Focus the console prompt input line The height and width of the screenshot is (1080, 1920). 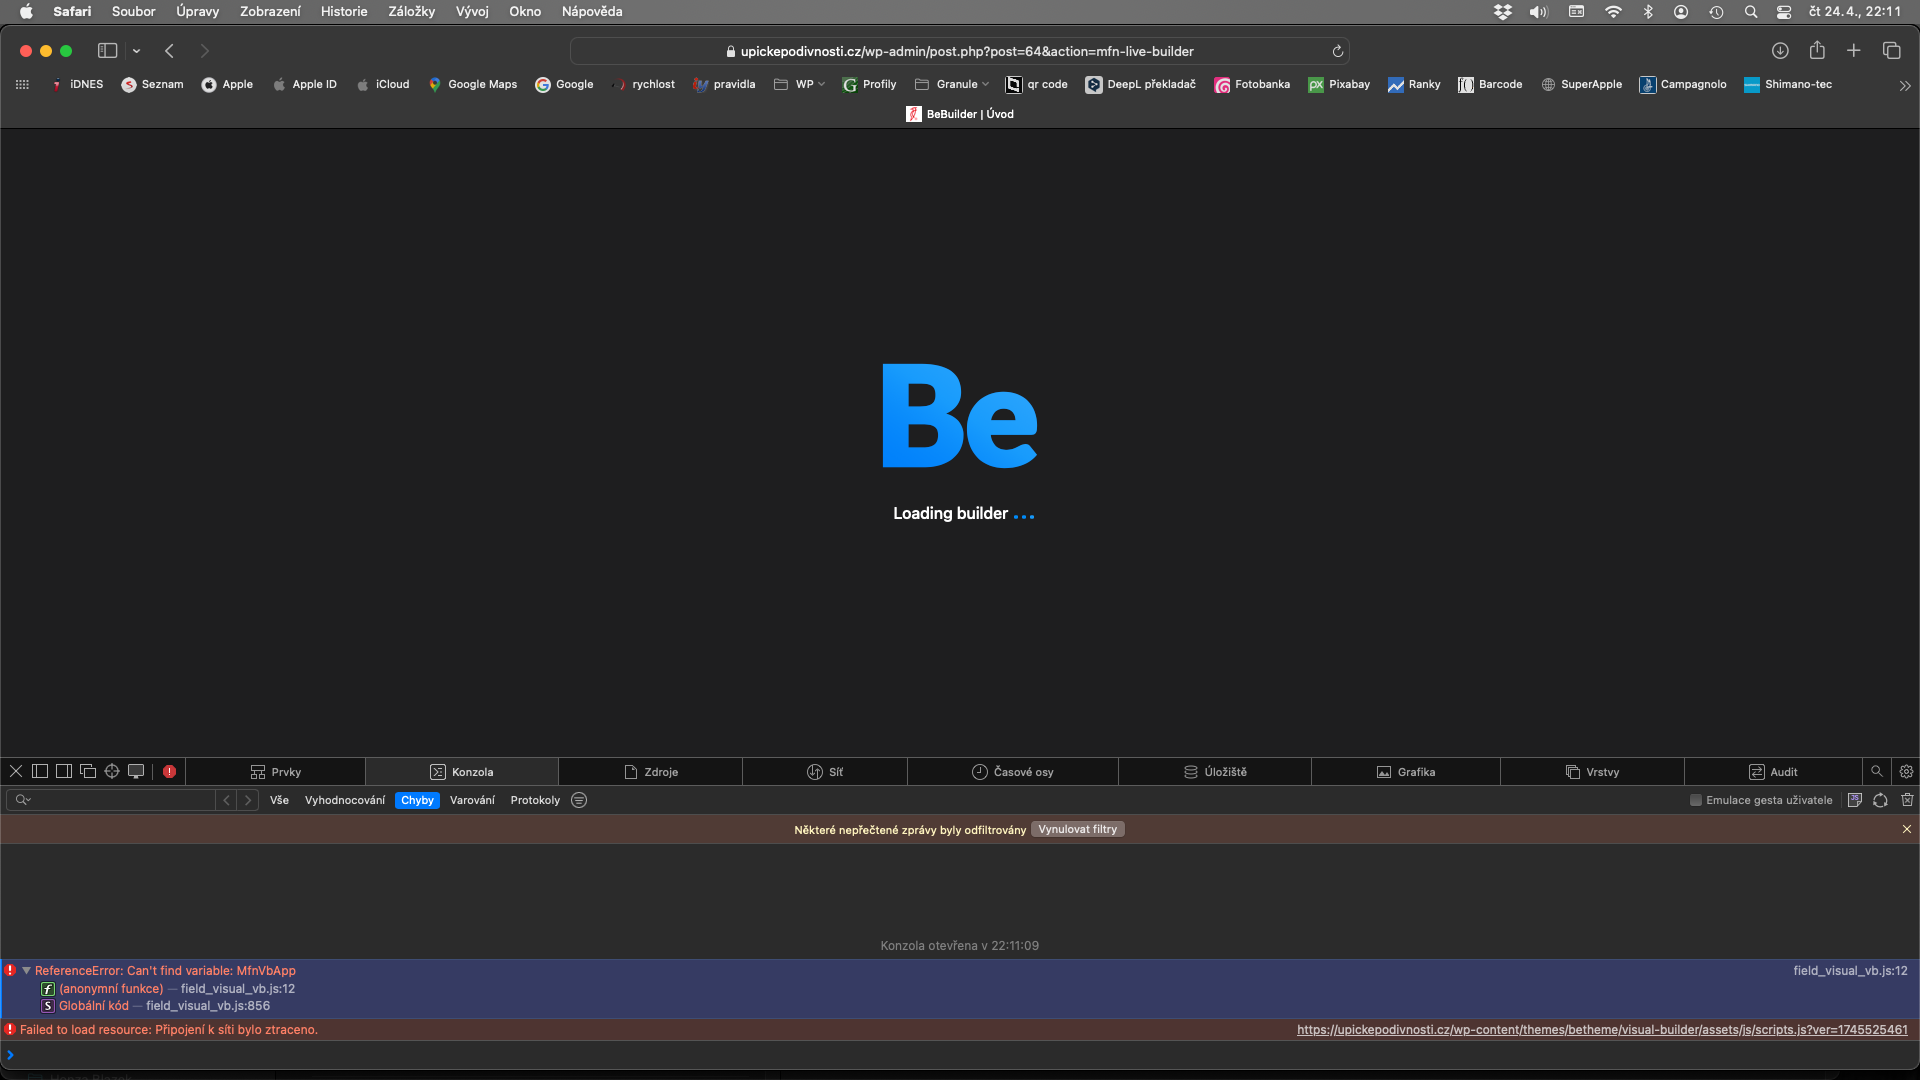[x=960, y=1054]
